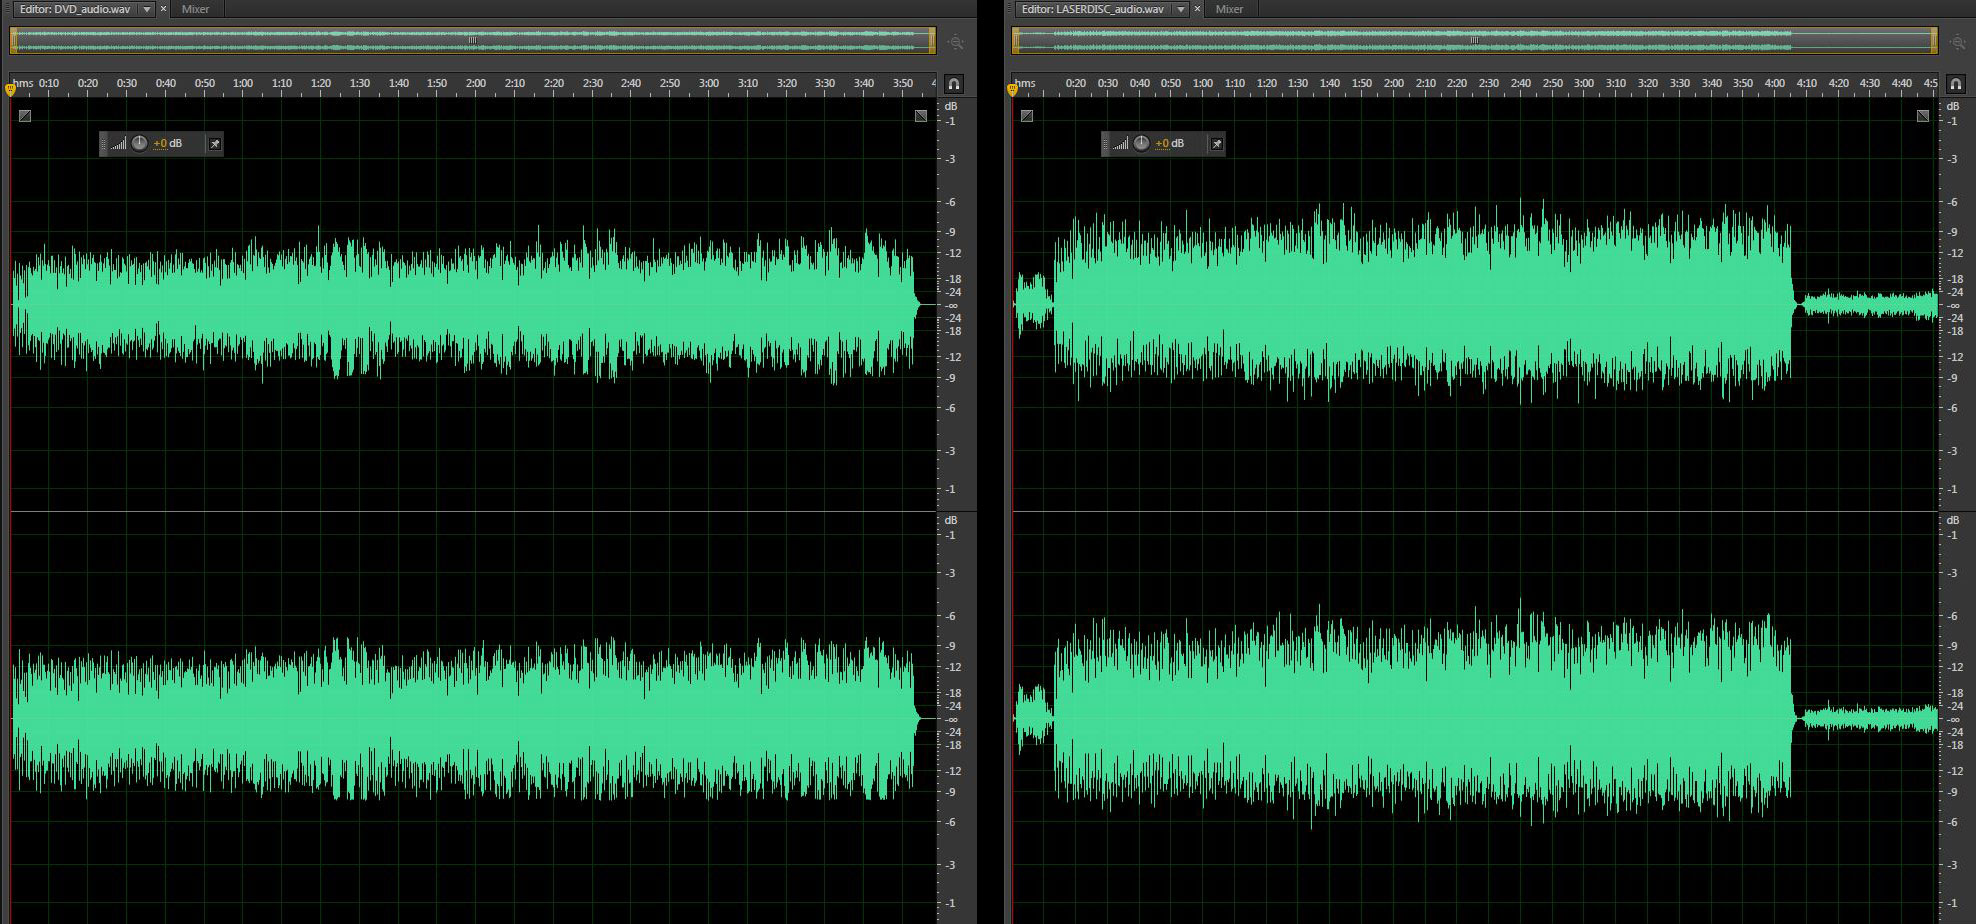Image resolution: width=1976 pixels, height=924 pixels.
Task: Close the DVD_audio.wav editor tab
Action: pos(164,9)
